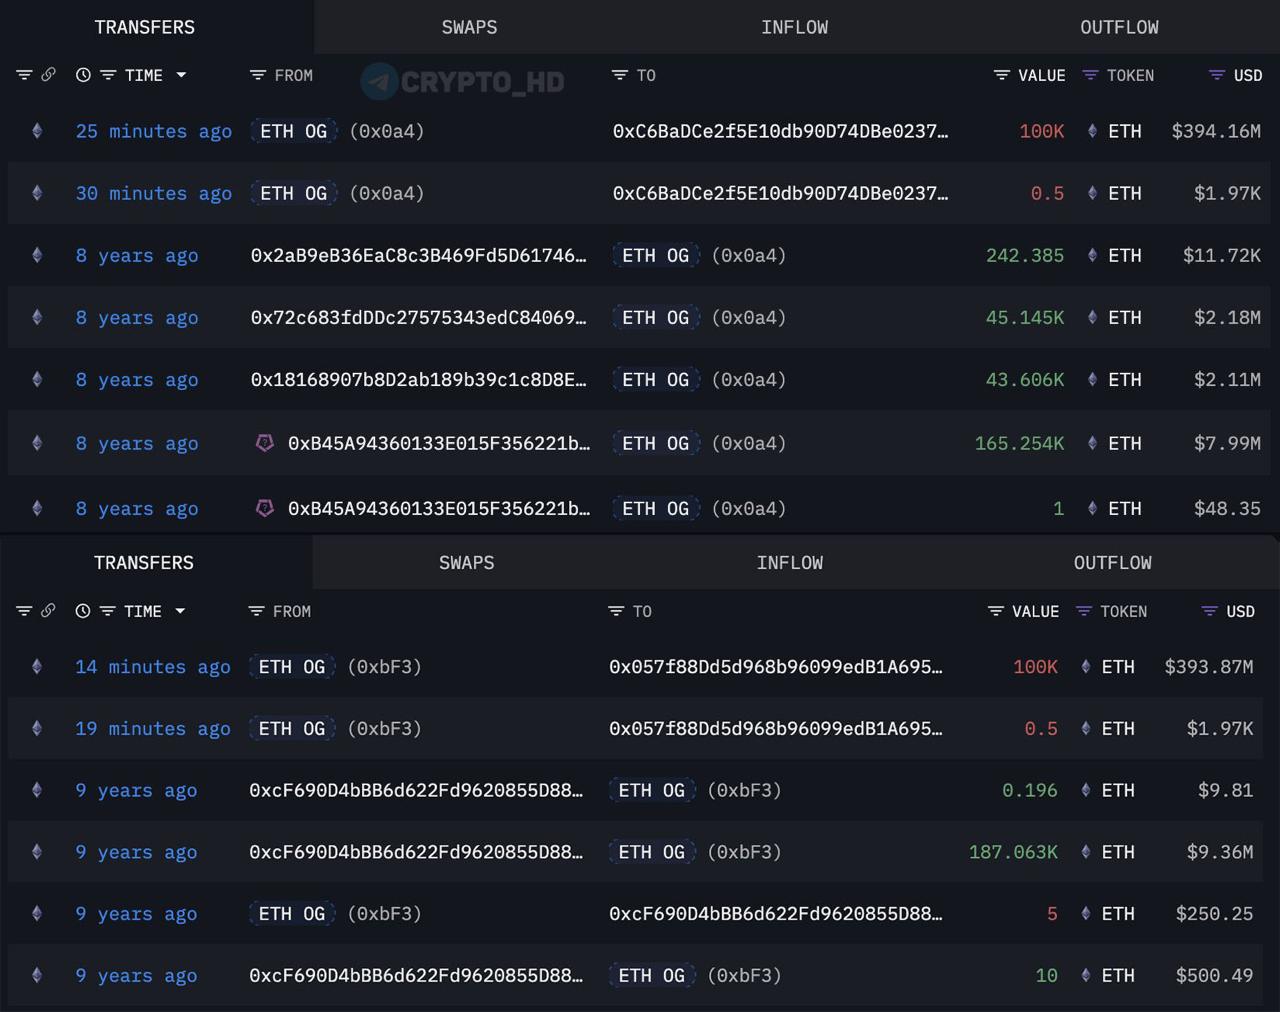Open the USD filter in the upper table
Image resolution: width=1280 pixels, height=1012 pixels.
[1217, 75]
